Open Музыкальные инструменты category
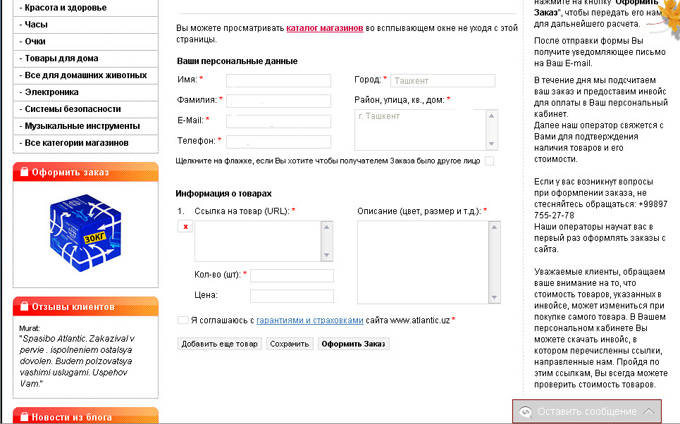680x424 pixels. (85, 126)
